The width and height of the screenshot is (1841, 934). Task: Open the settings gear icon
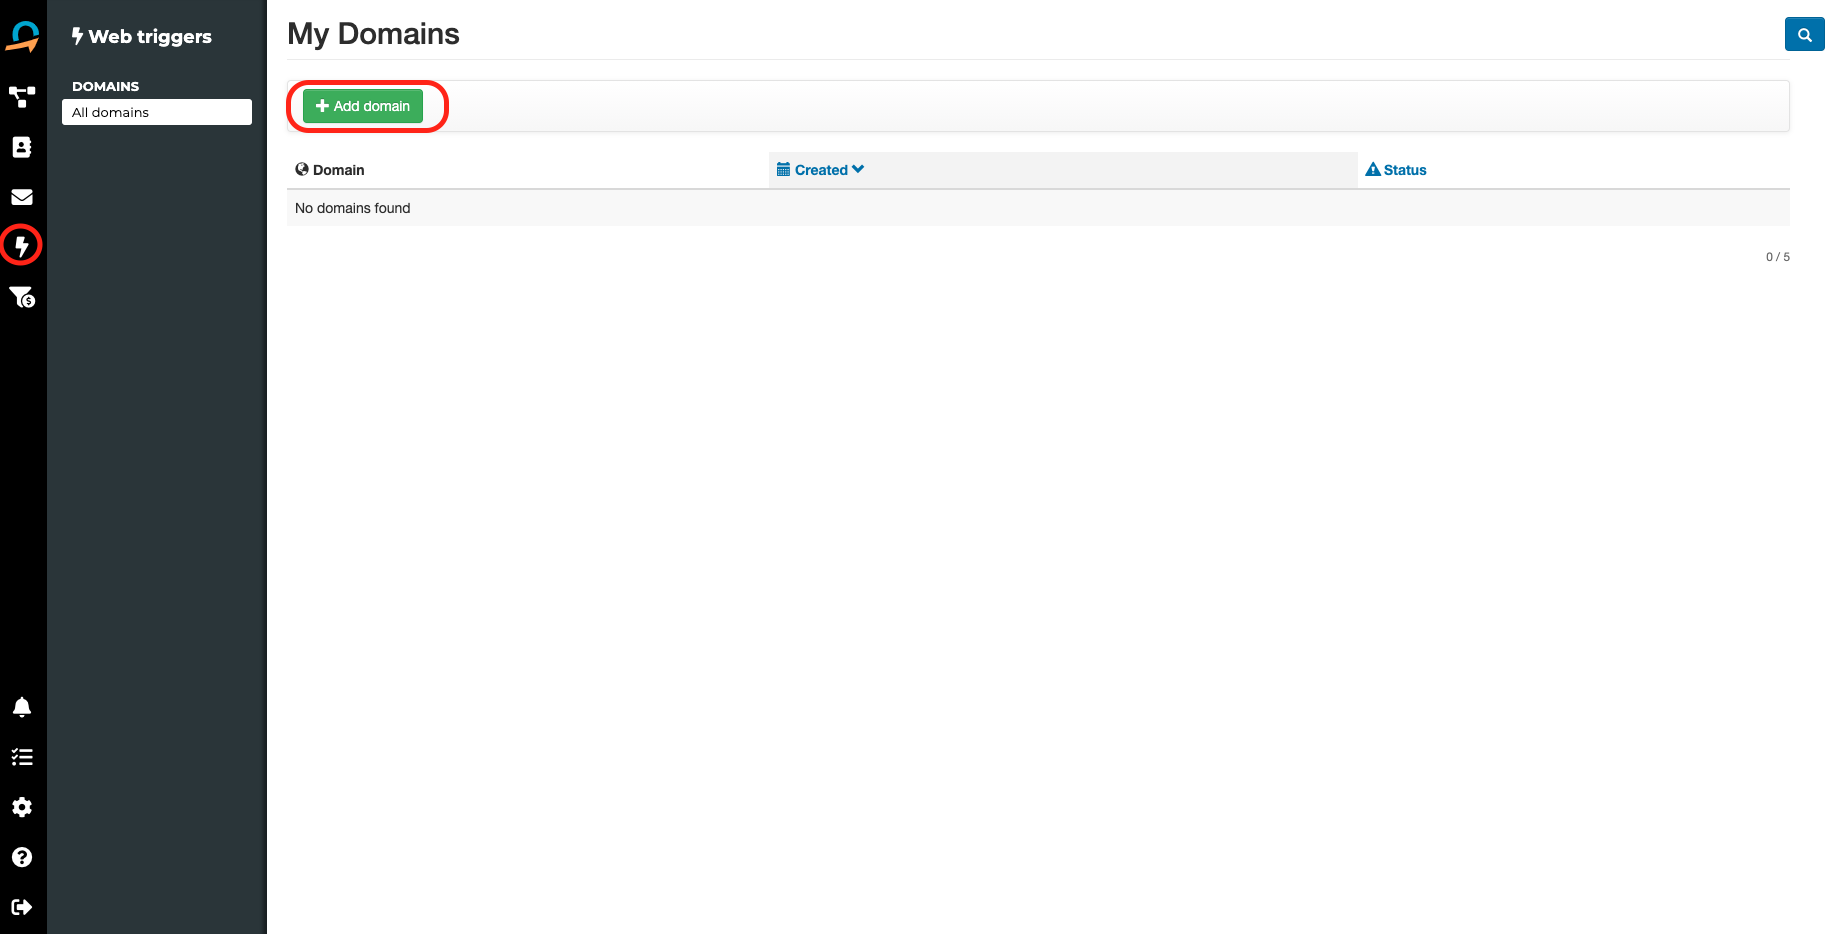coord(22,807)
